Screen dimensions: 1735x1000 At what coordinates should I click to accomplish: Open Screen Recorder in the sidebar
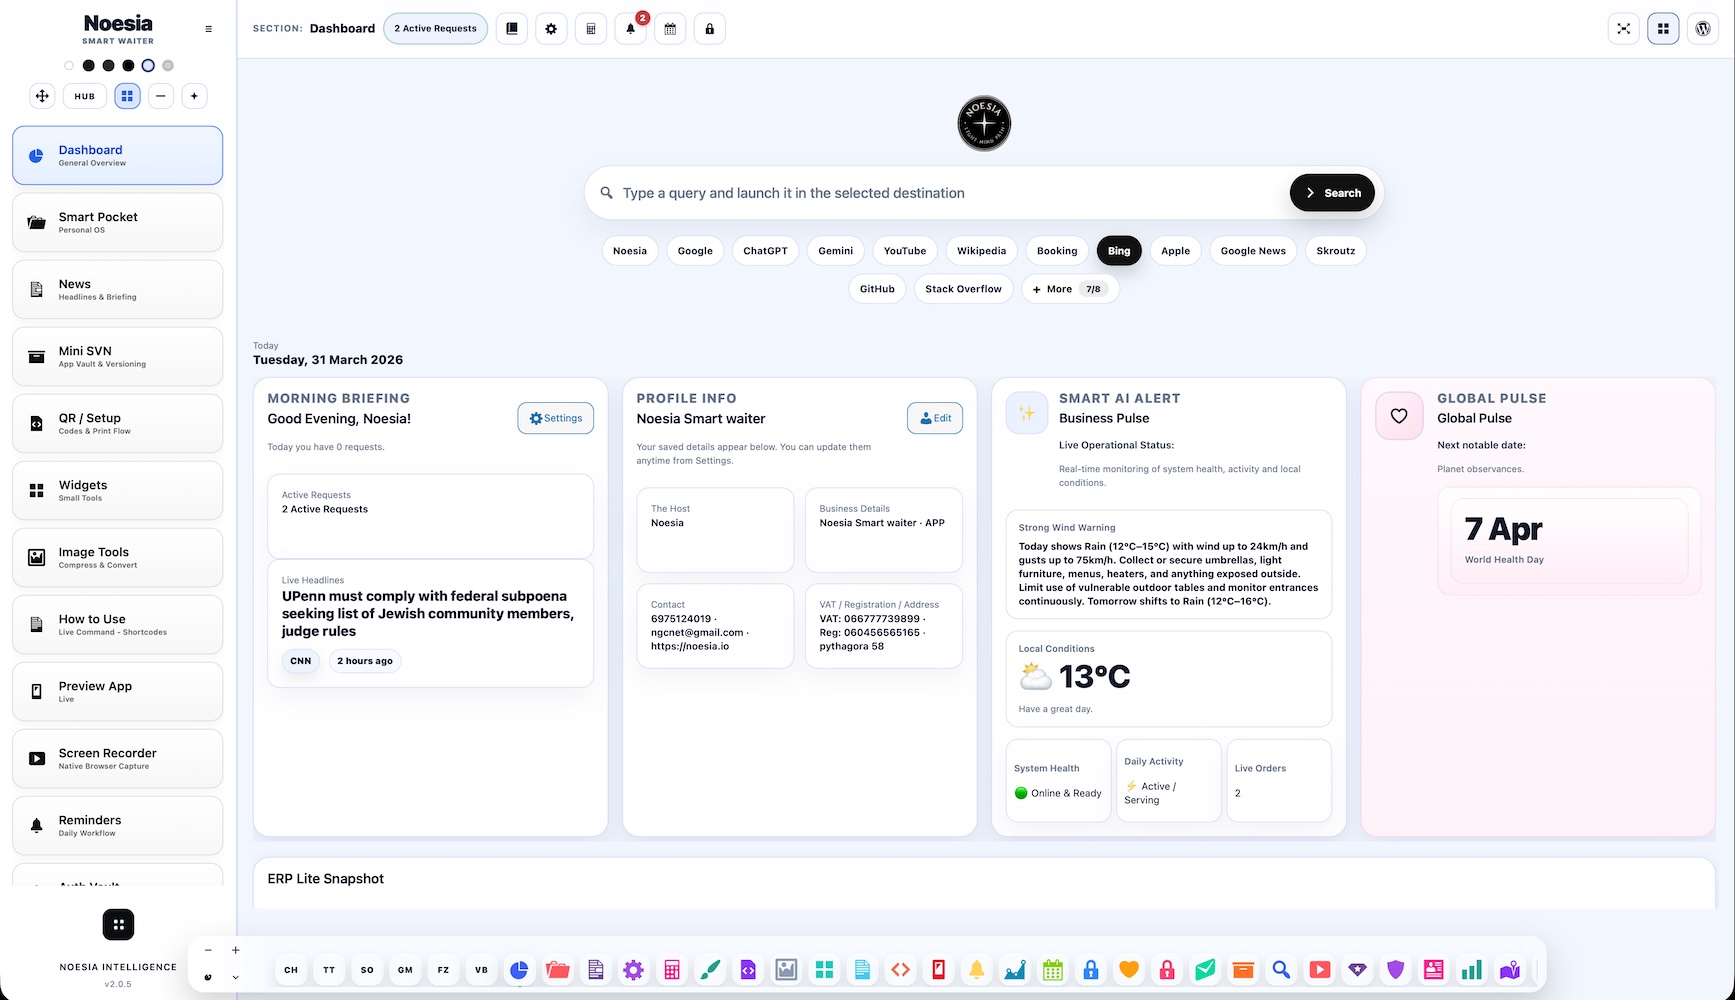click(x=117, y=758)
